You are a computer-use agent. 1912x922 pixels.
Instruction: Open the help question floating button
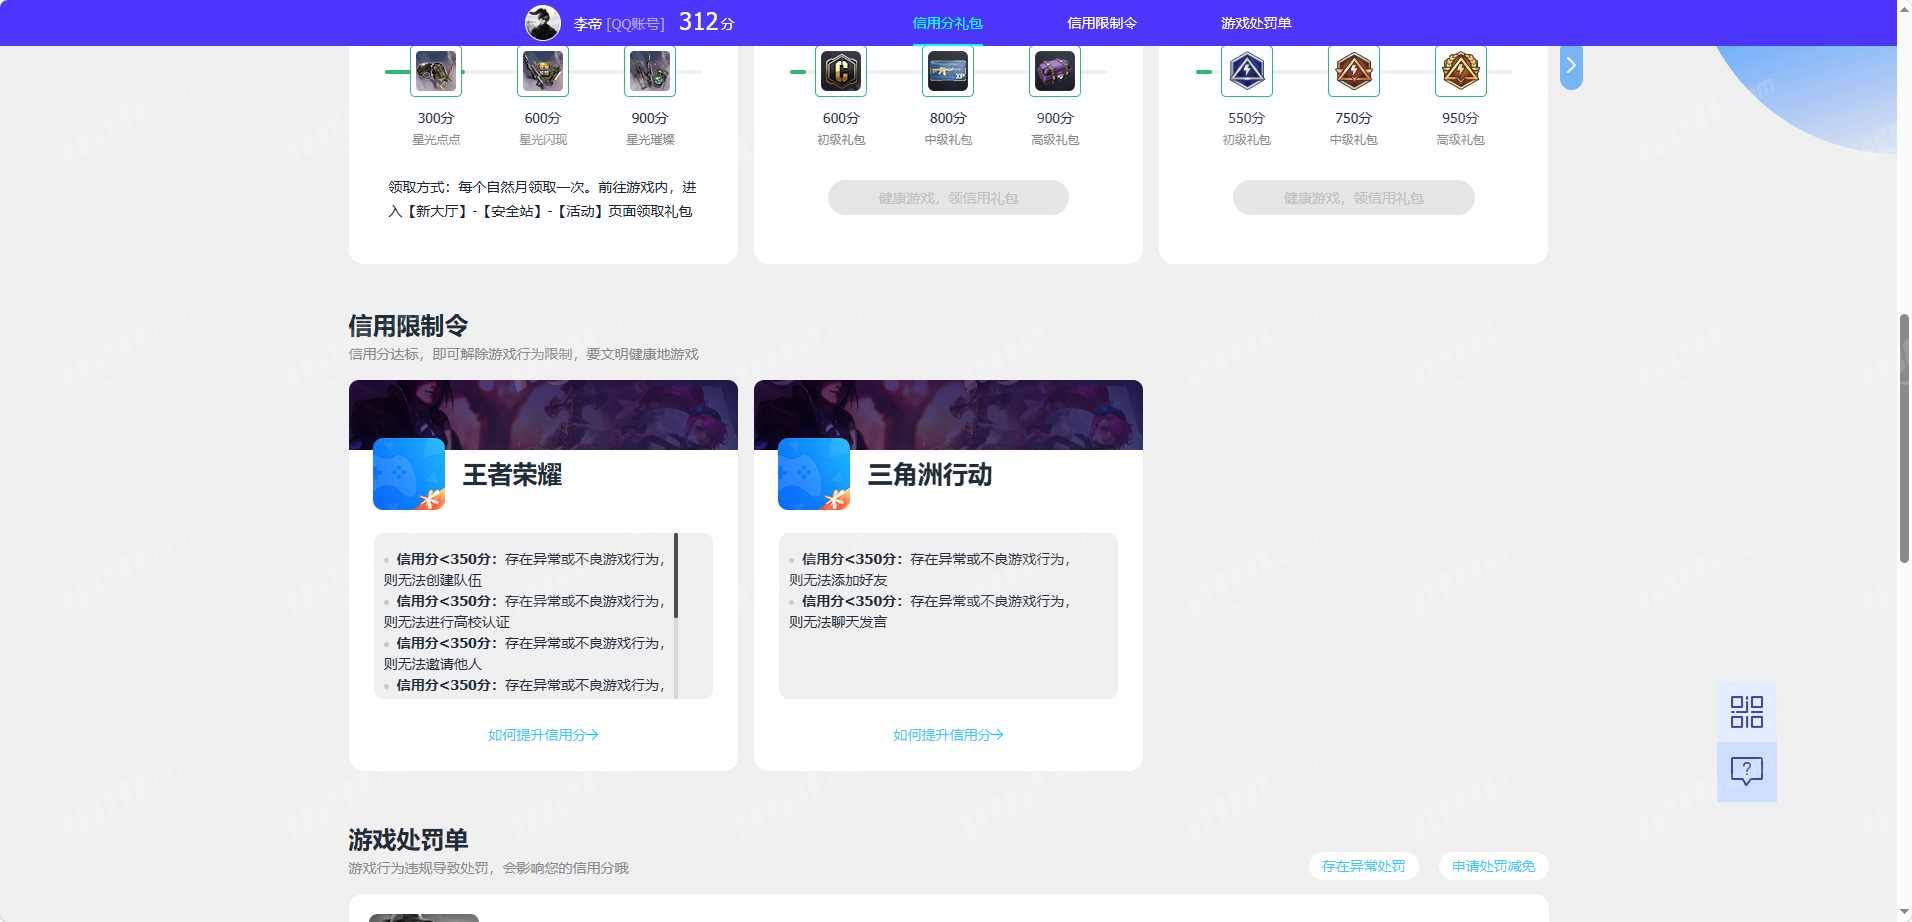point(1747,771)
